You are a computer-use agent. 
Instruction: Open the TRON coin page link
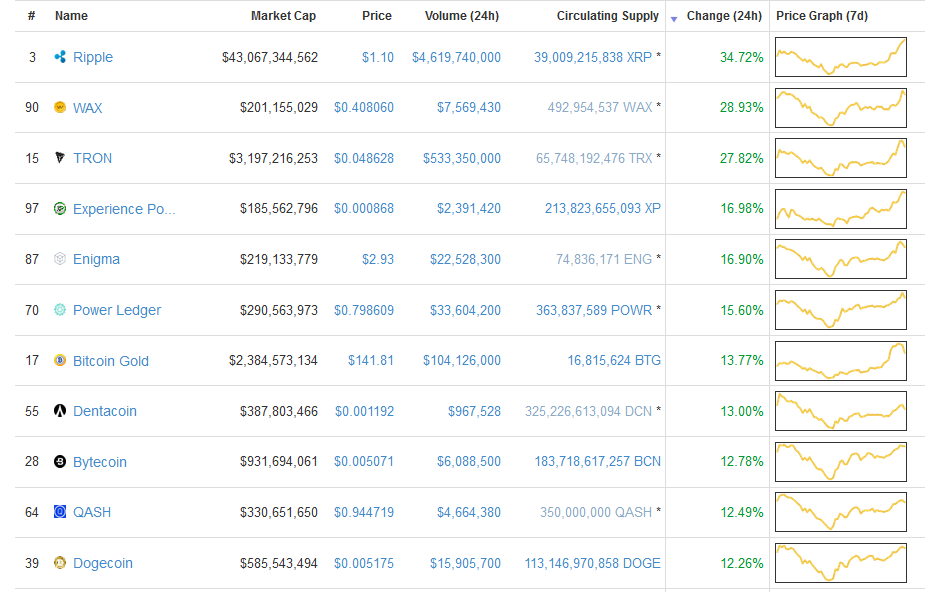(92, 158)
